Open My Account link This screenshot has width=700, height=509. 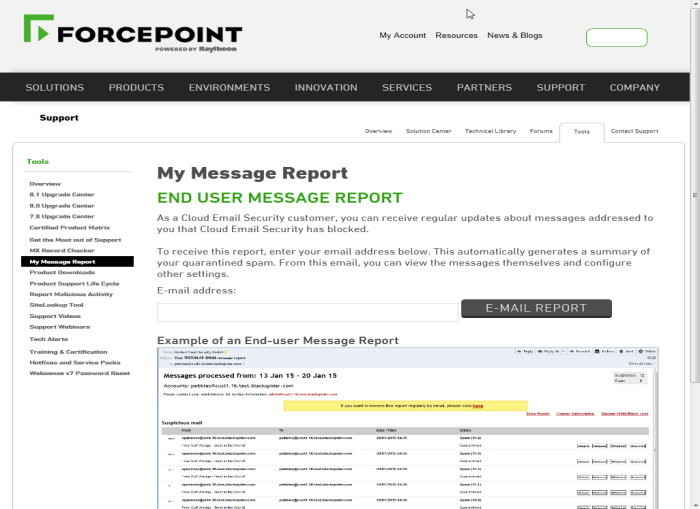tap(402, 35)
